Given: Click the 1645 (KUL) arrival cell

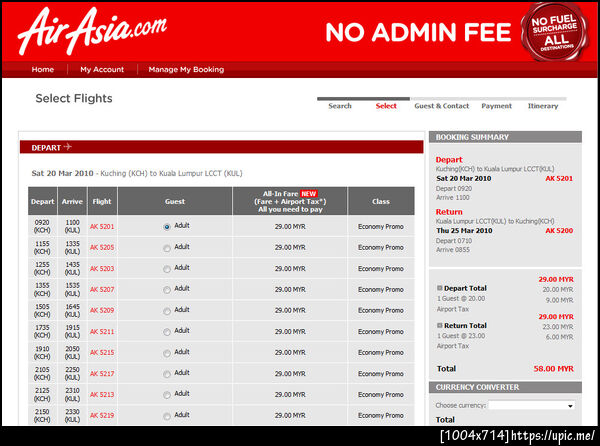Looking at the screenshot, I should point(72,311).
